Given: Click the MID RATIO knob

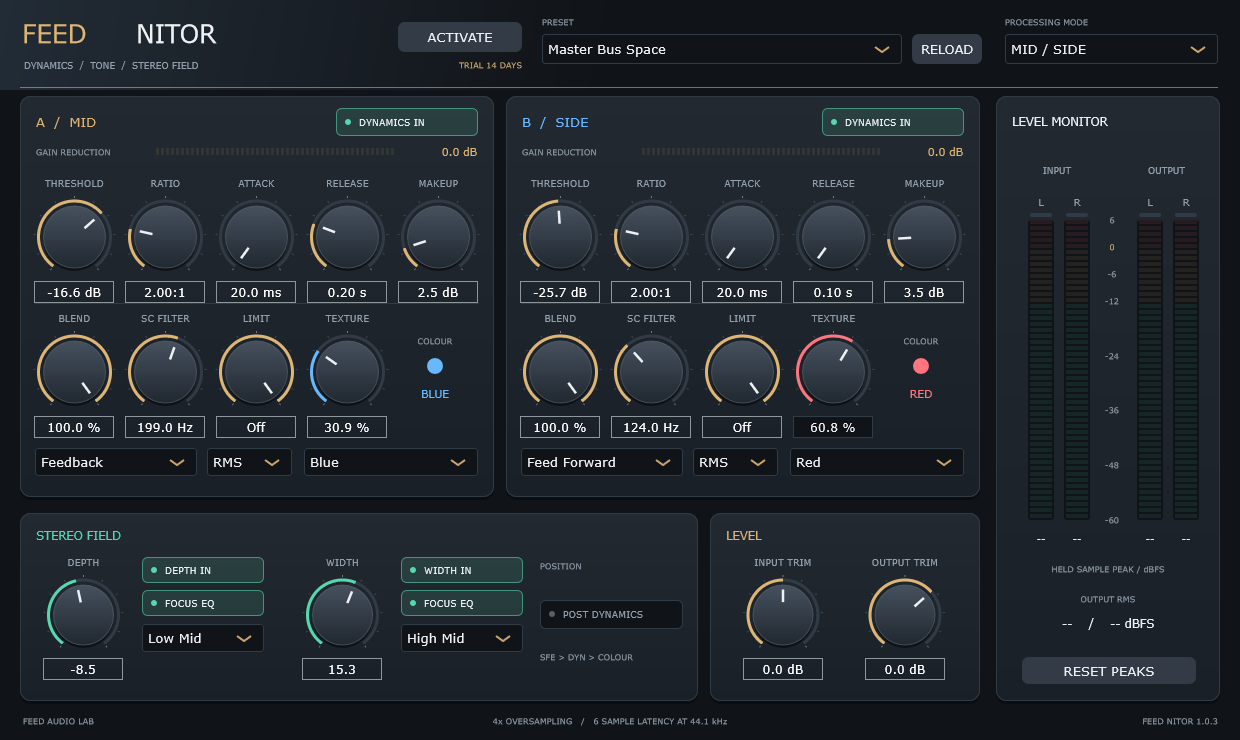Looking at the screenshot, I should coord(165,236).
